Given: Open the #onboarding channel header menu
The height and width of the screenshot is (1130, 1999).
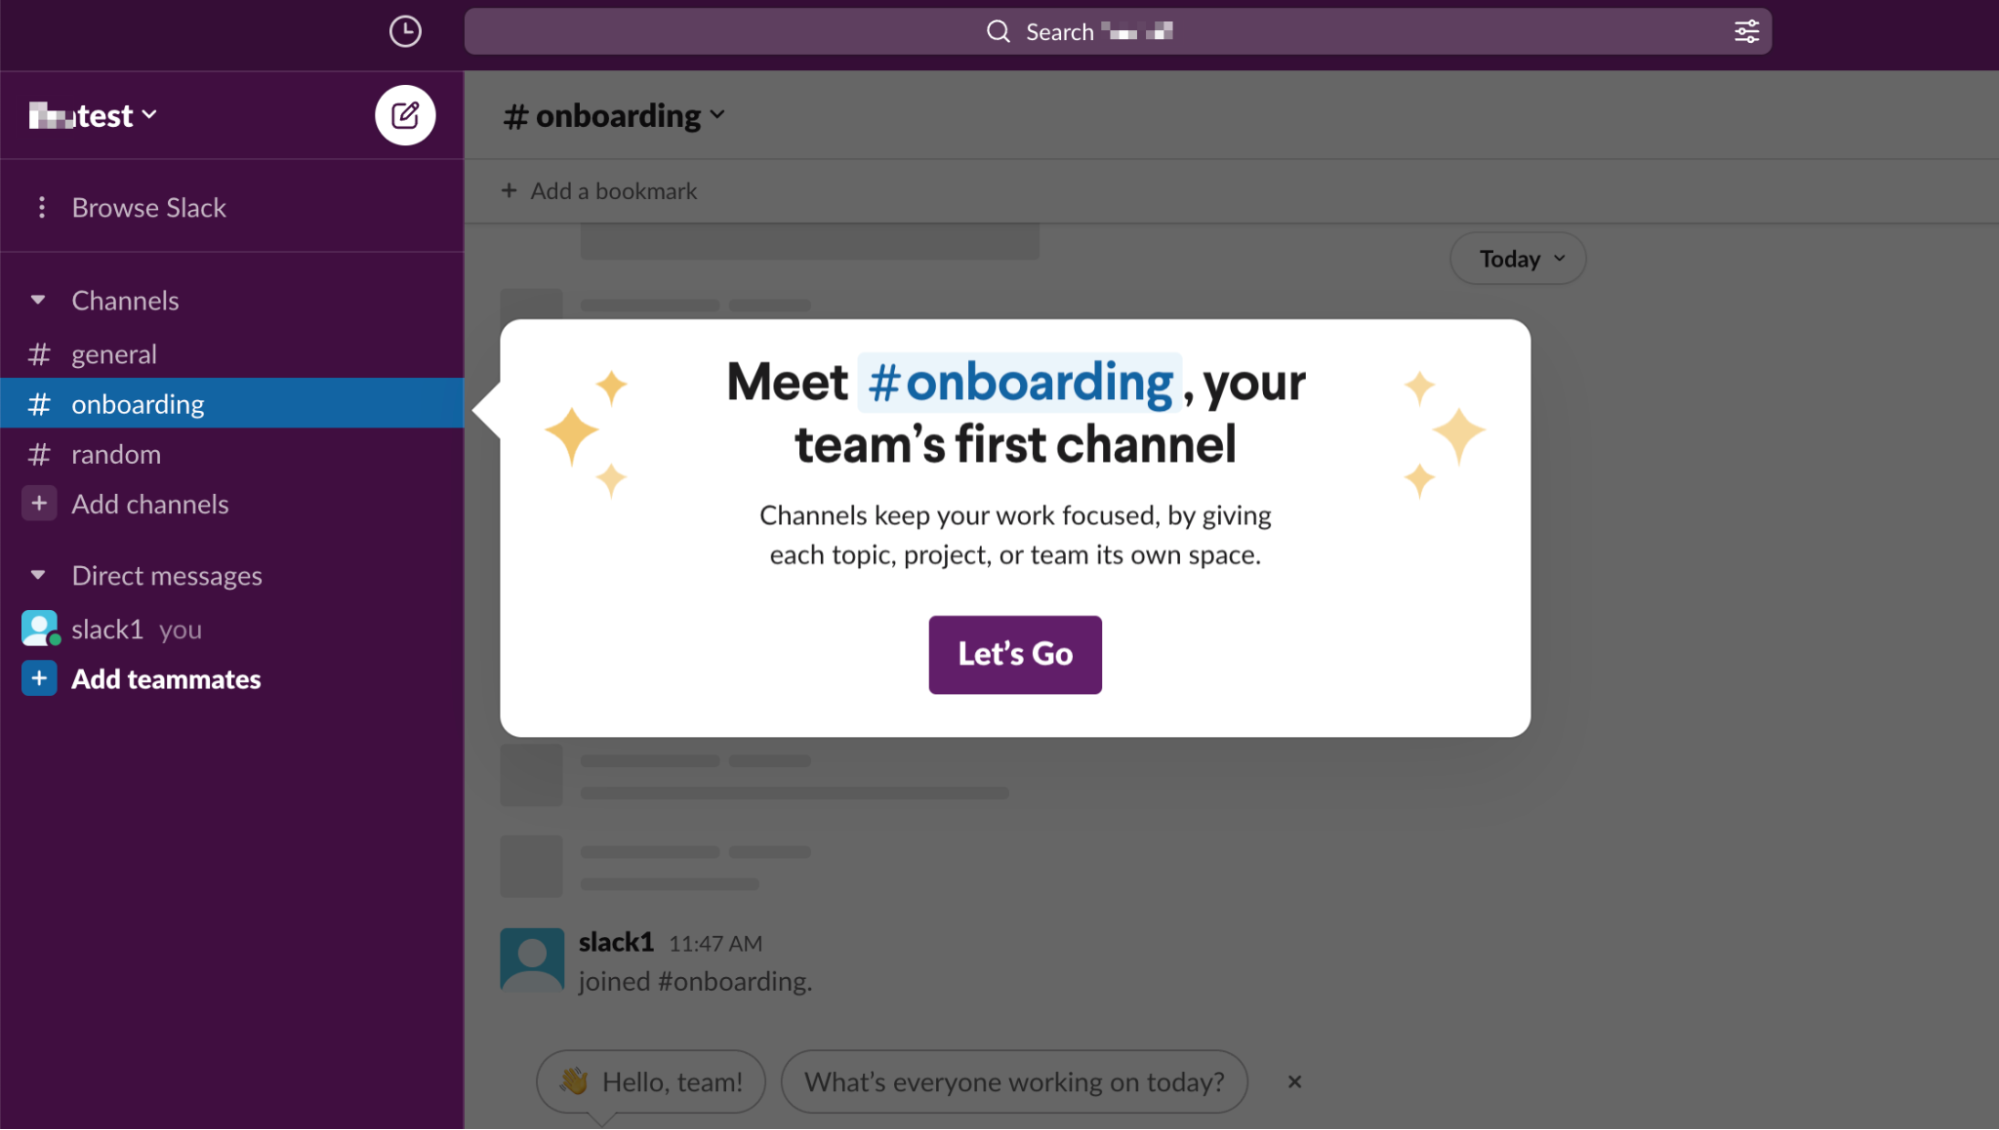Looking at the screenshot, I should (x=717, y=115).
